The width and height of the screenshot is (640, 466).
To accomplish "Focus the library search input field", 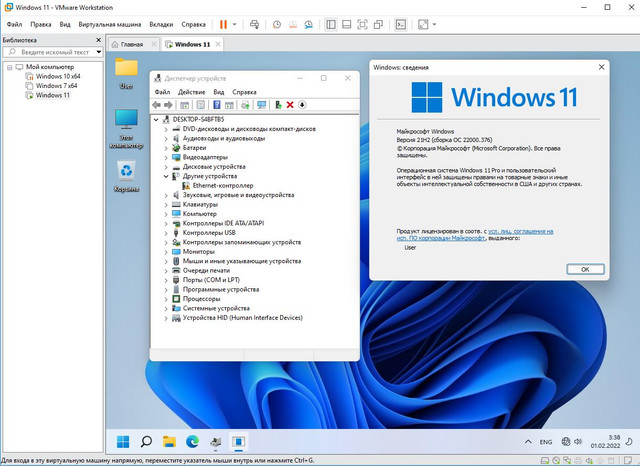I will pyautogui.click(x=53, y=52).
